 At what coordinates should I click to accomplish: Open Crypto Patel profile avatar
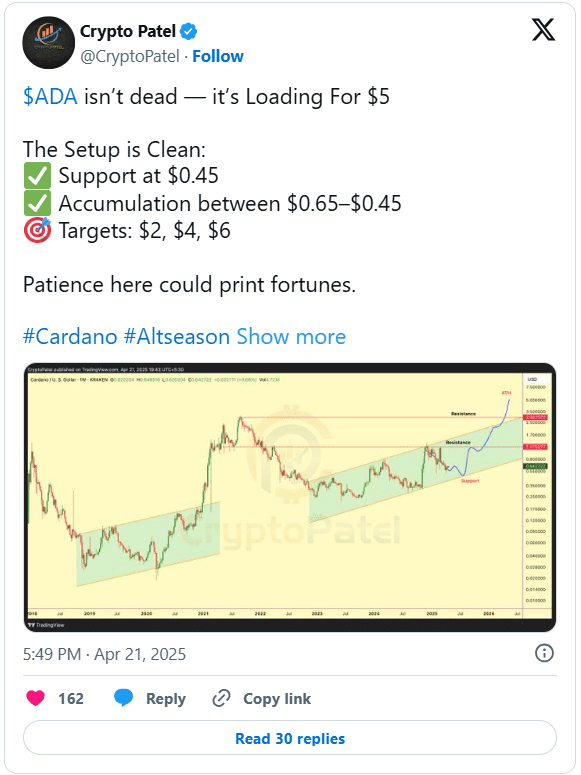click(x=48, y=43)
